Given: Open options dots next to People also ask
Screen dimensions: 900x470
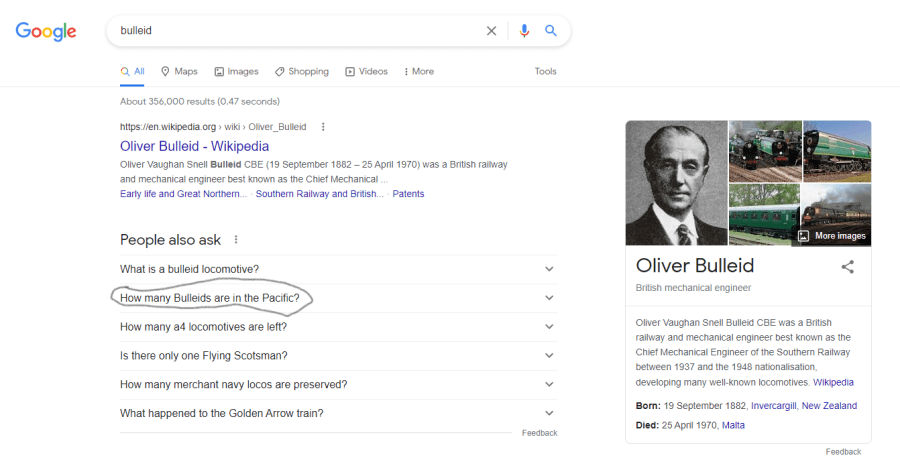Looking at the screenshot, I should 236,240.
